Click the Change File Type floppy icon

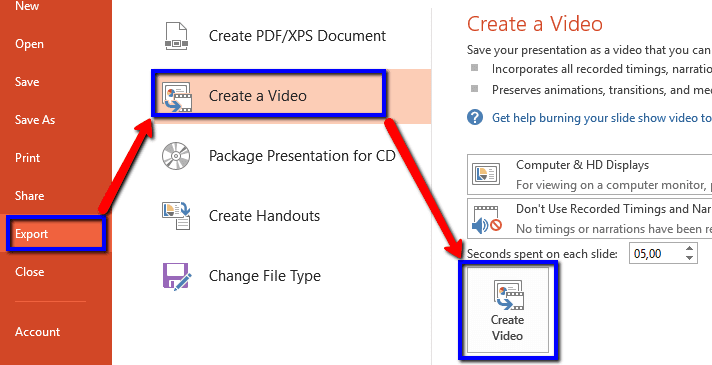point(177,276)
